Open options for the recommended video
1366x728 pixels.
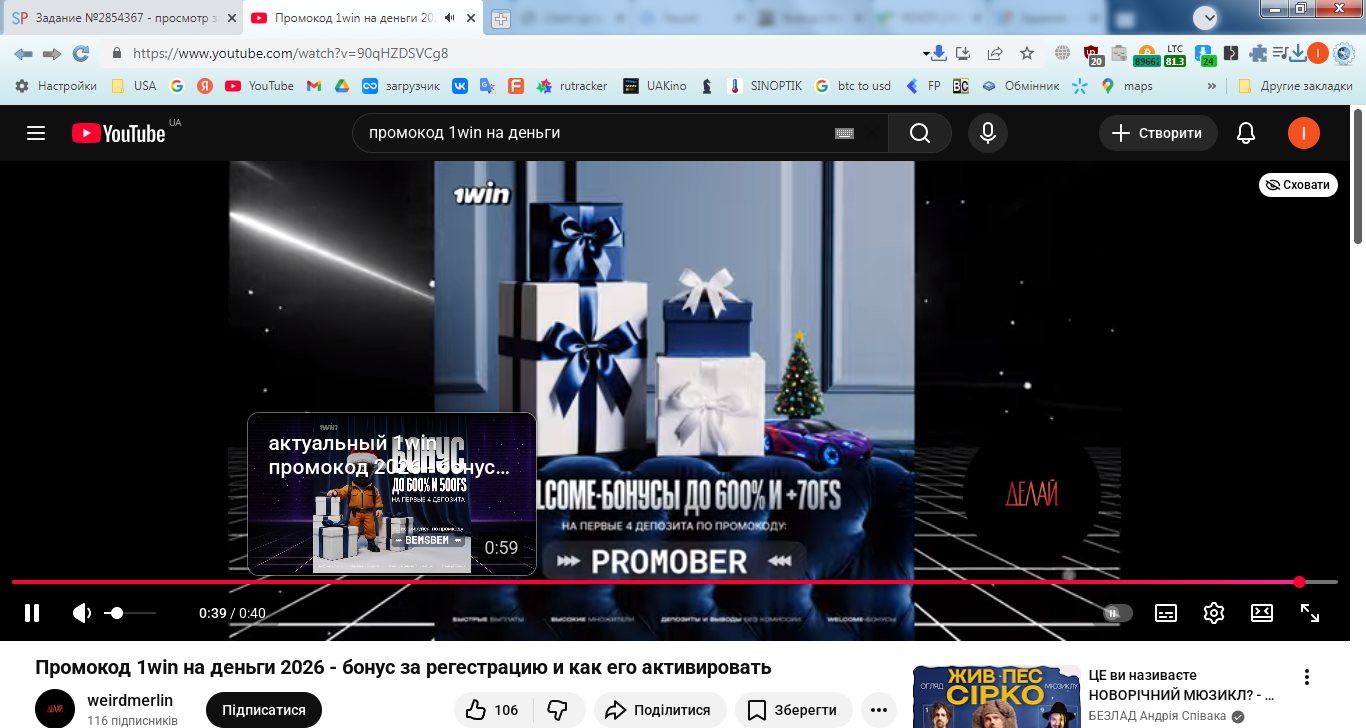point(1306,677)
